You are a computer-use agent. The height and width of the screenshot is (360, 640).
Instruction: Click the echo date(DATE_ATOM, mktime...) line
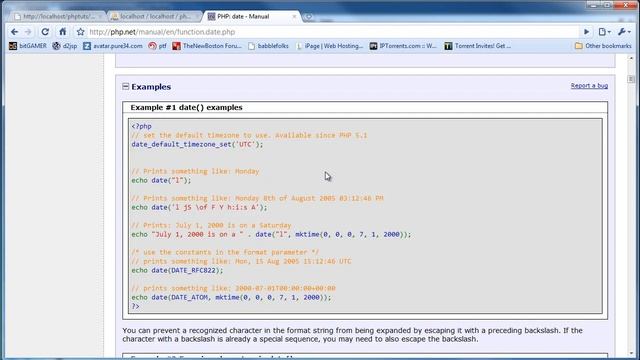231,297
